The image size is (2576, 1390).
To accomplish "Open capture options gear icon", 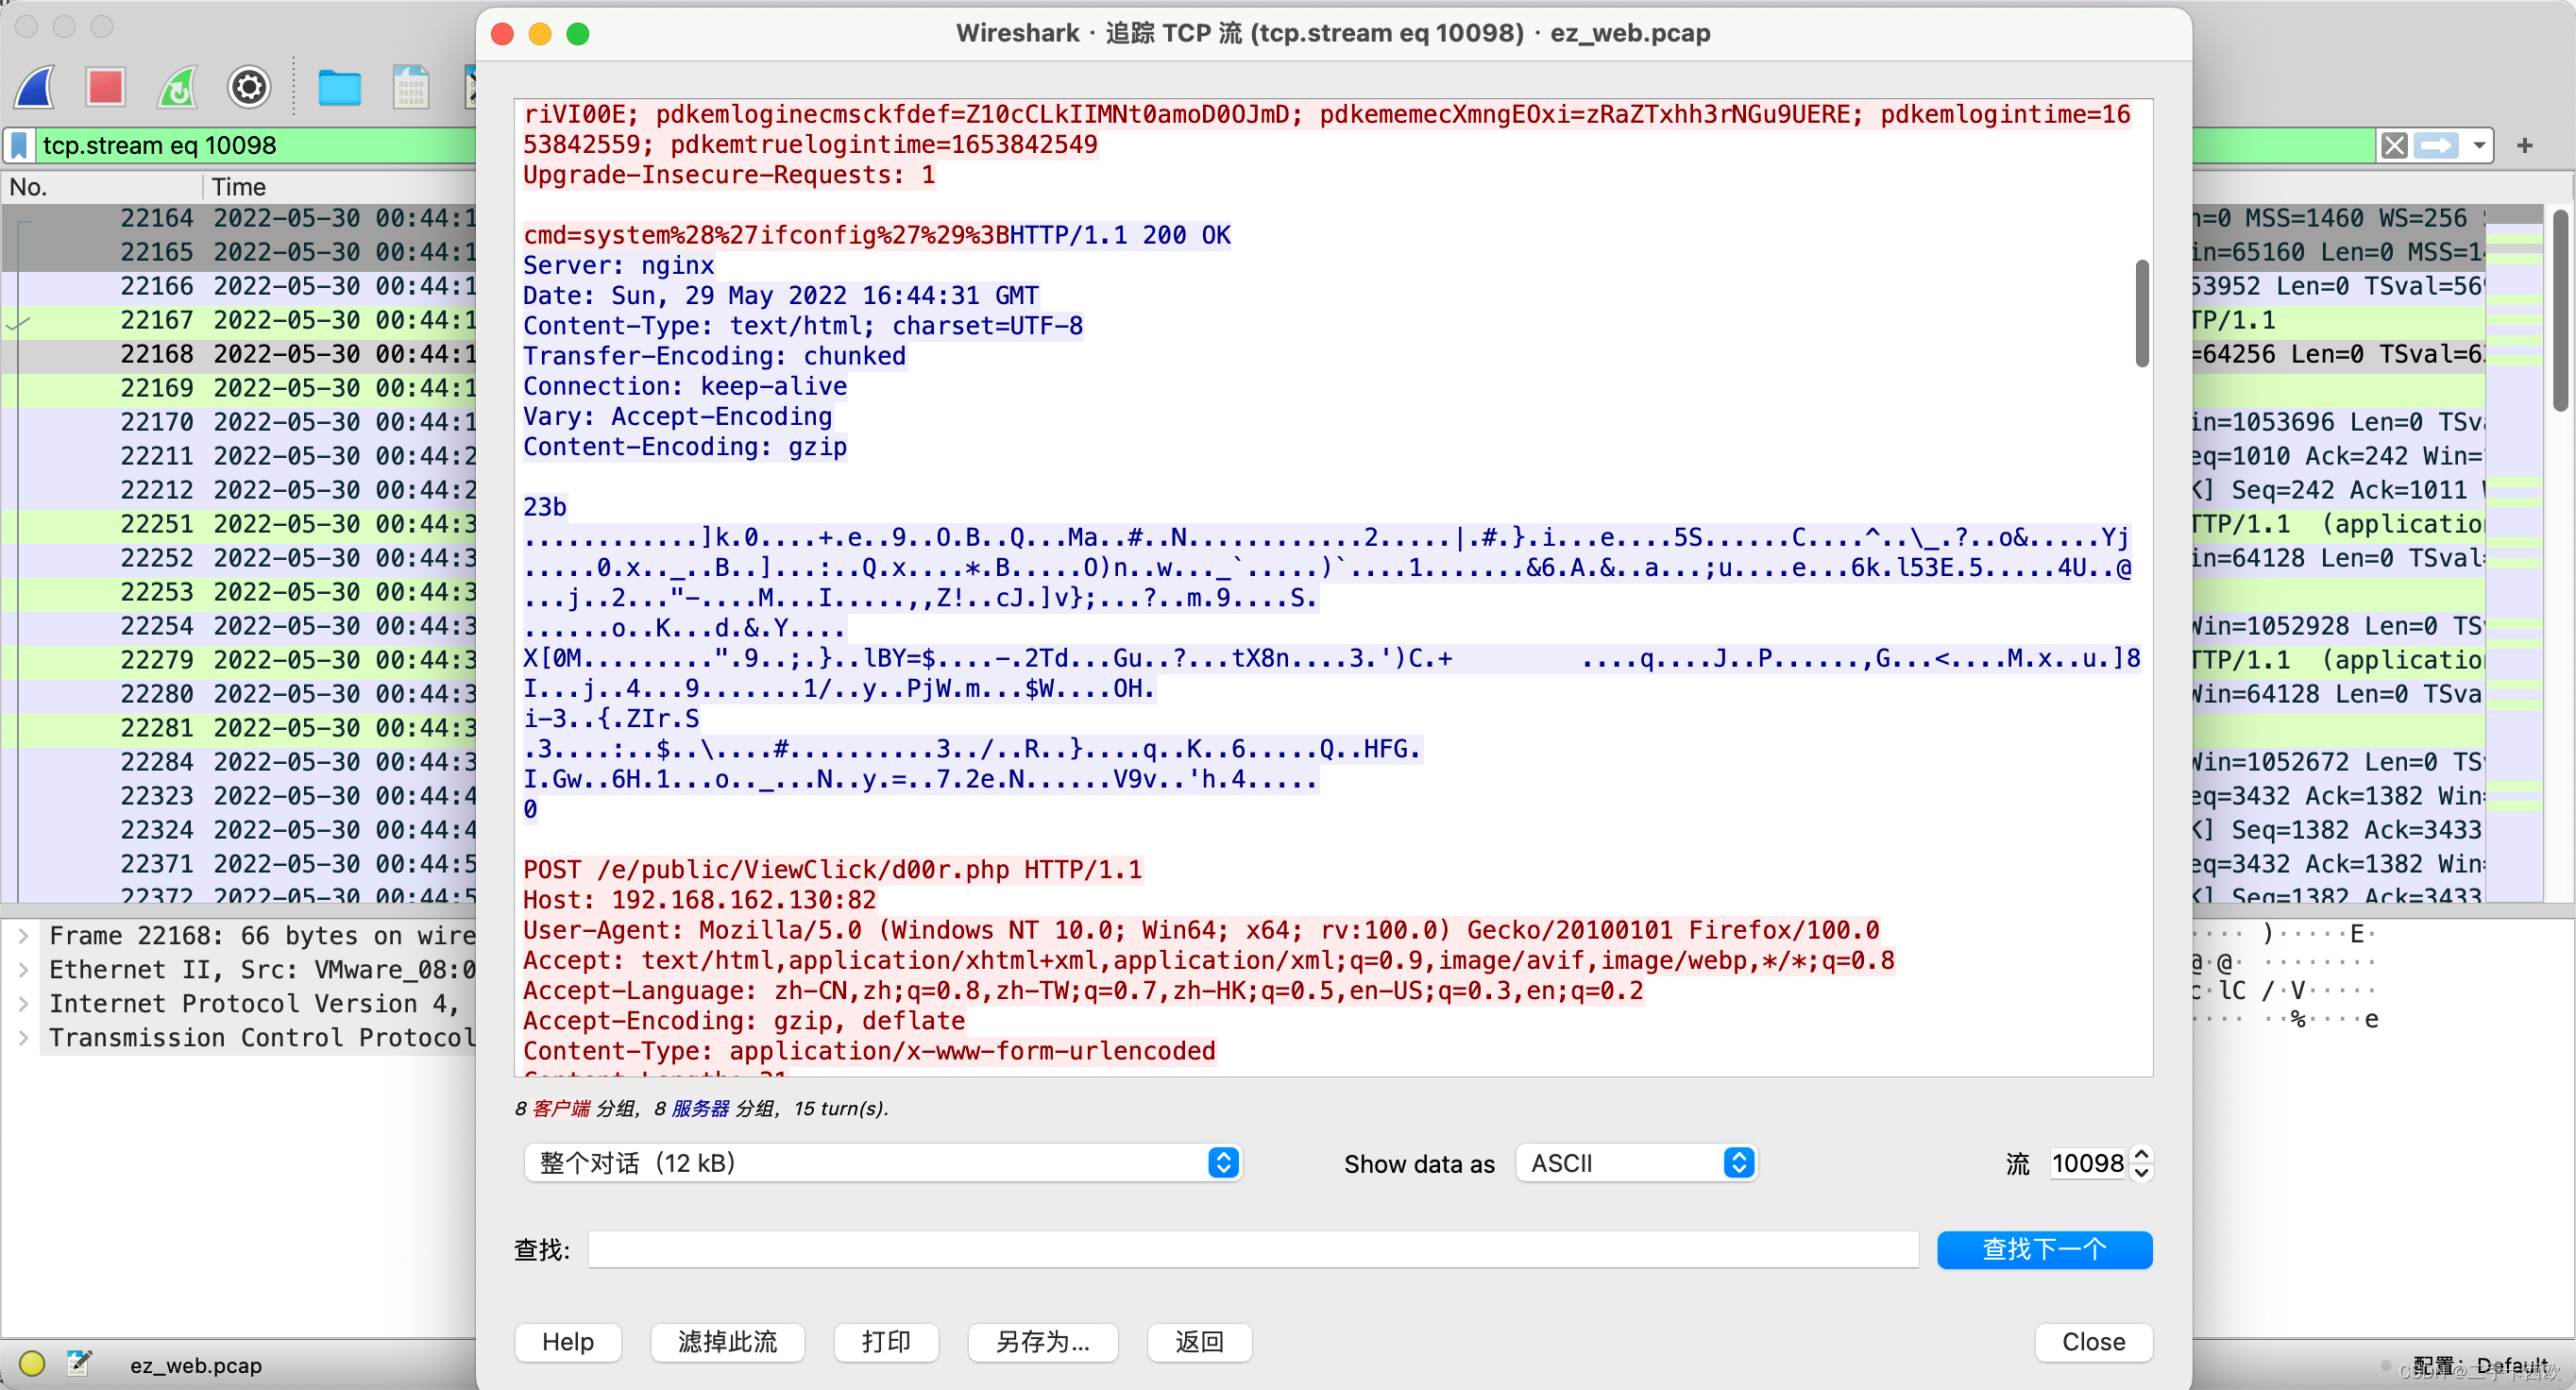I will [249, 88].
